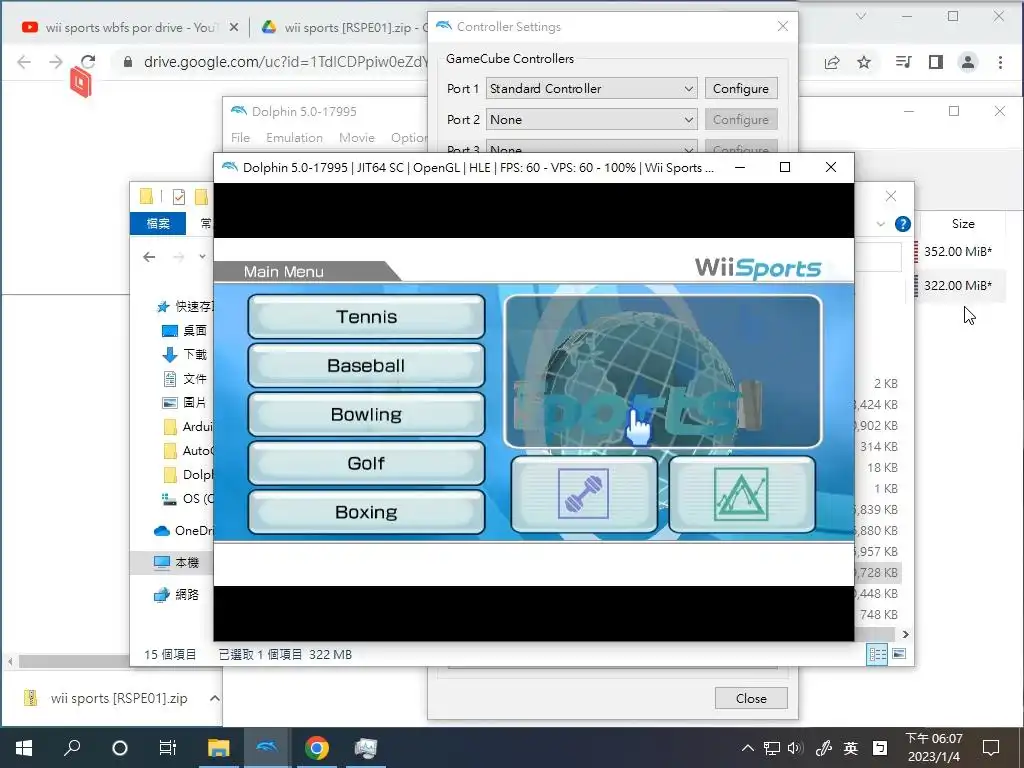Open Task View on taskbar
The height and width of the screenshot is (768, 1024).
168,748
